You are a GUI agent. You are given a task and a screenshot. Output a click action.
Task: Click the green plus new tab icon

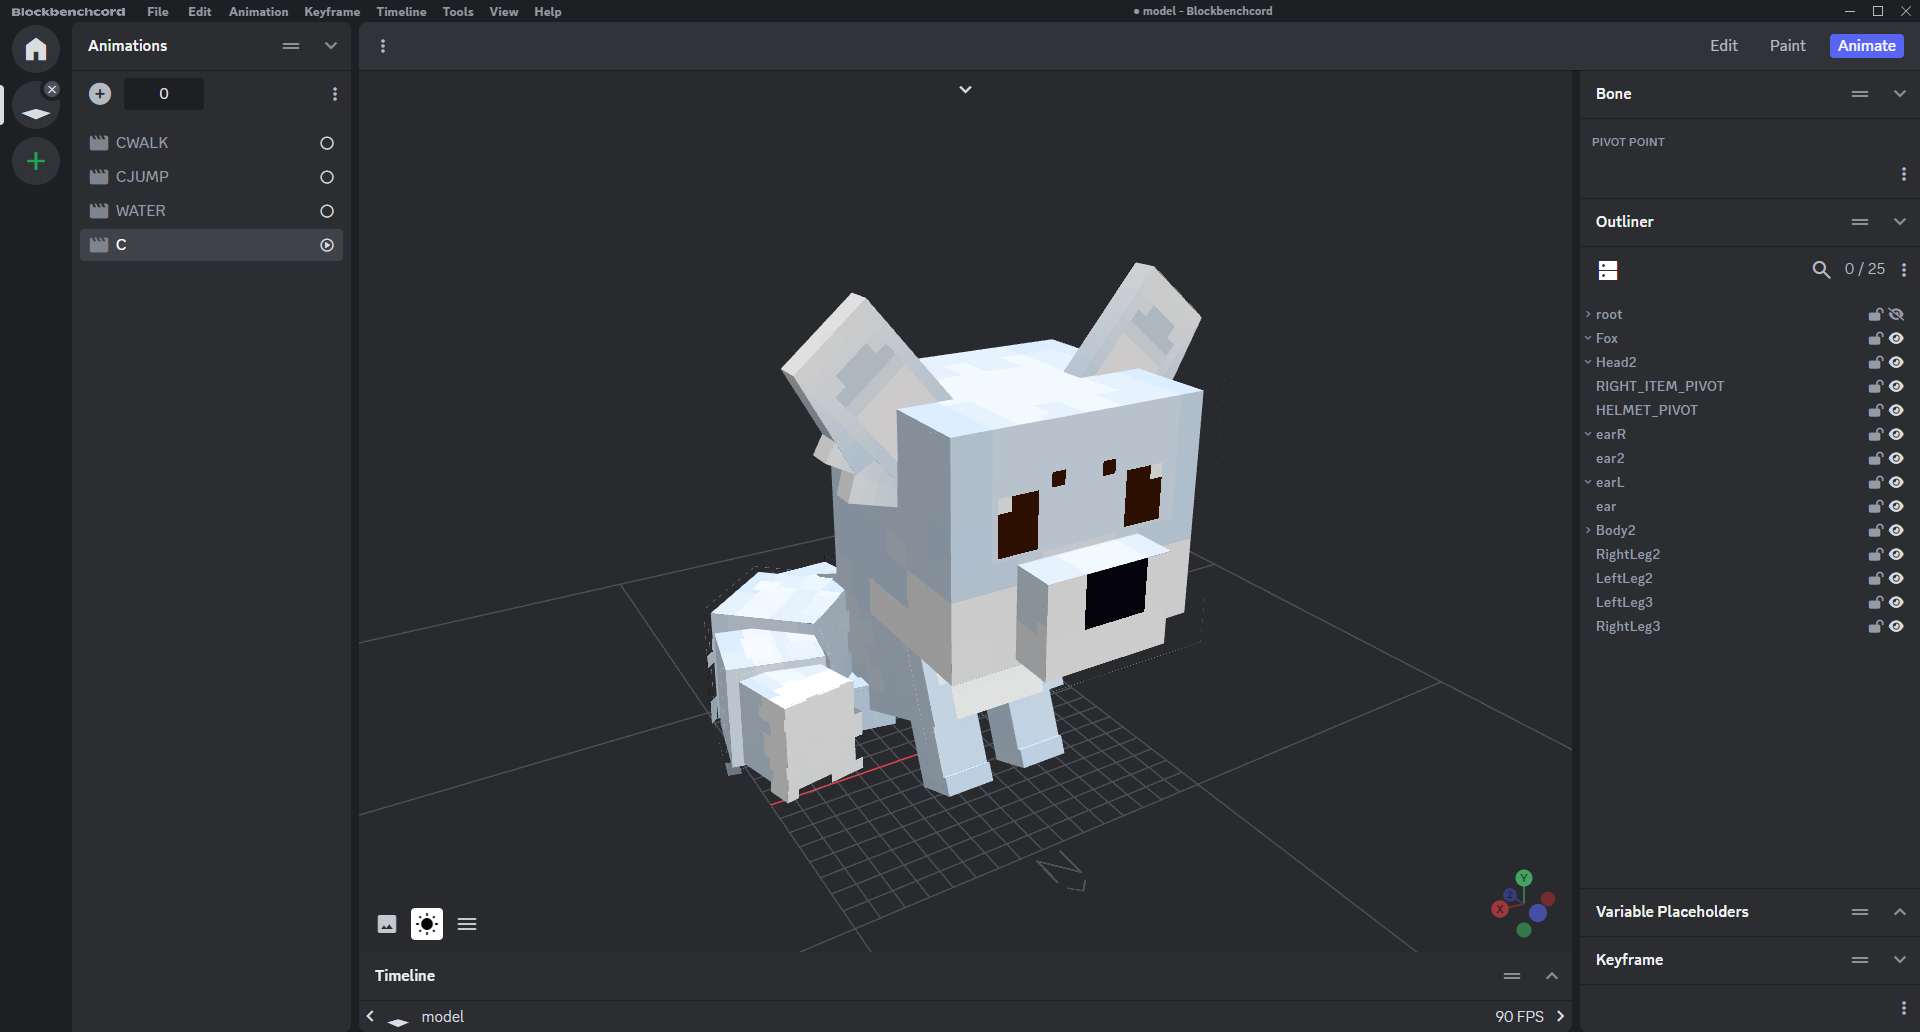pos(36,161)
